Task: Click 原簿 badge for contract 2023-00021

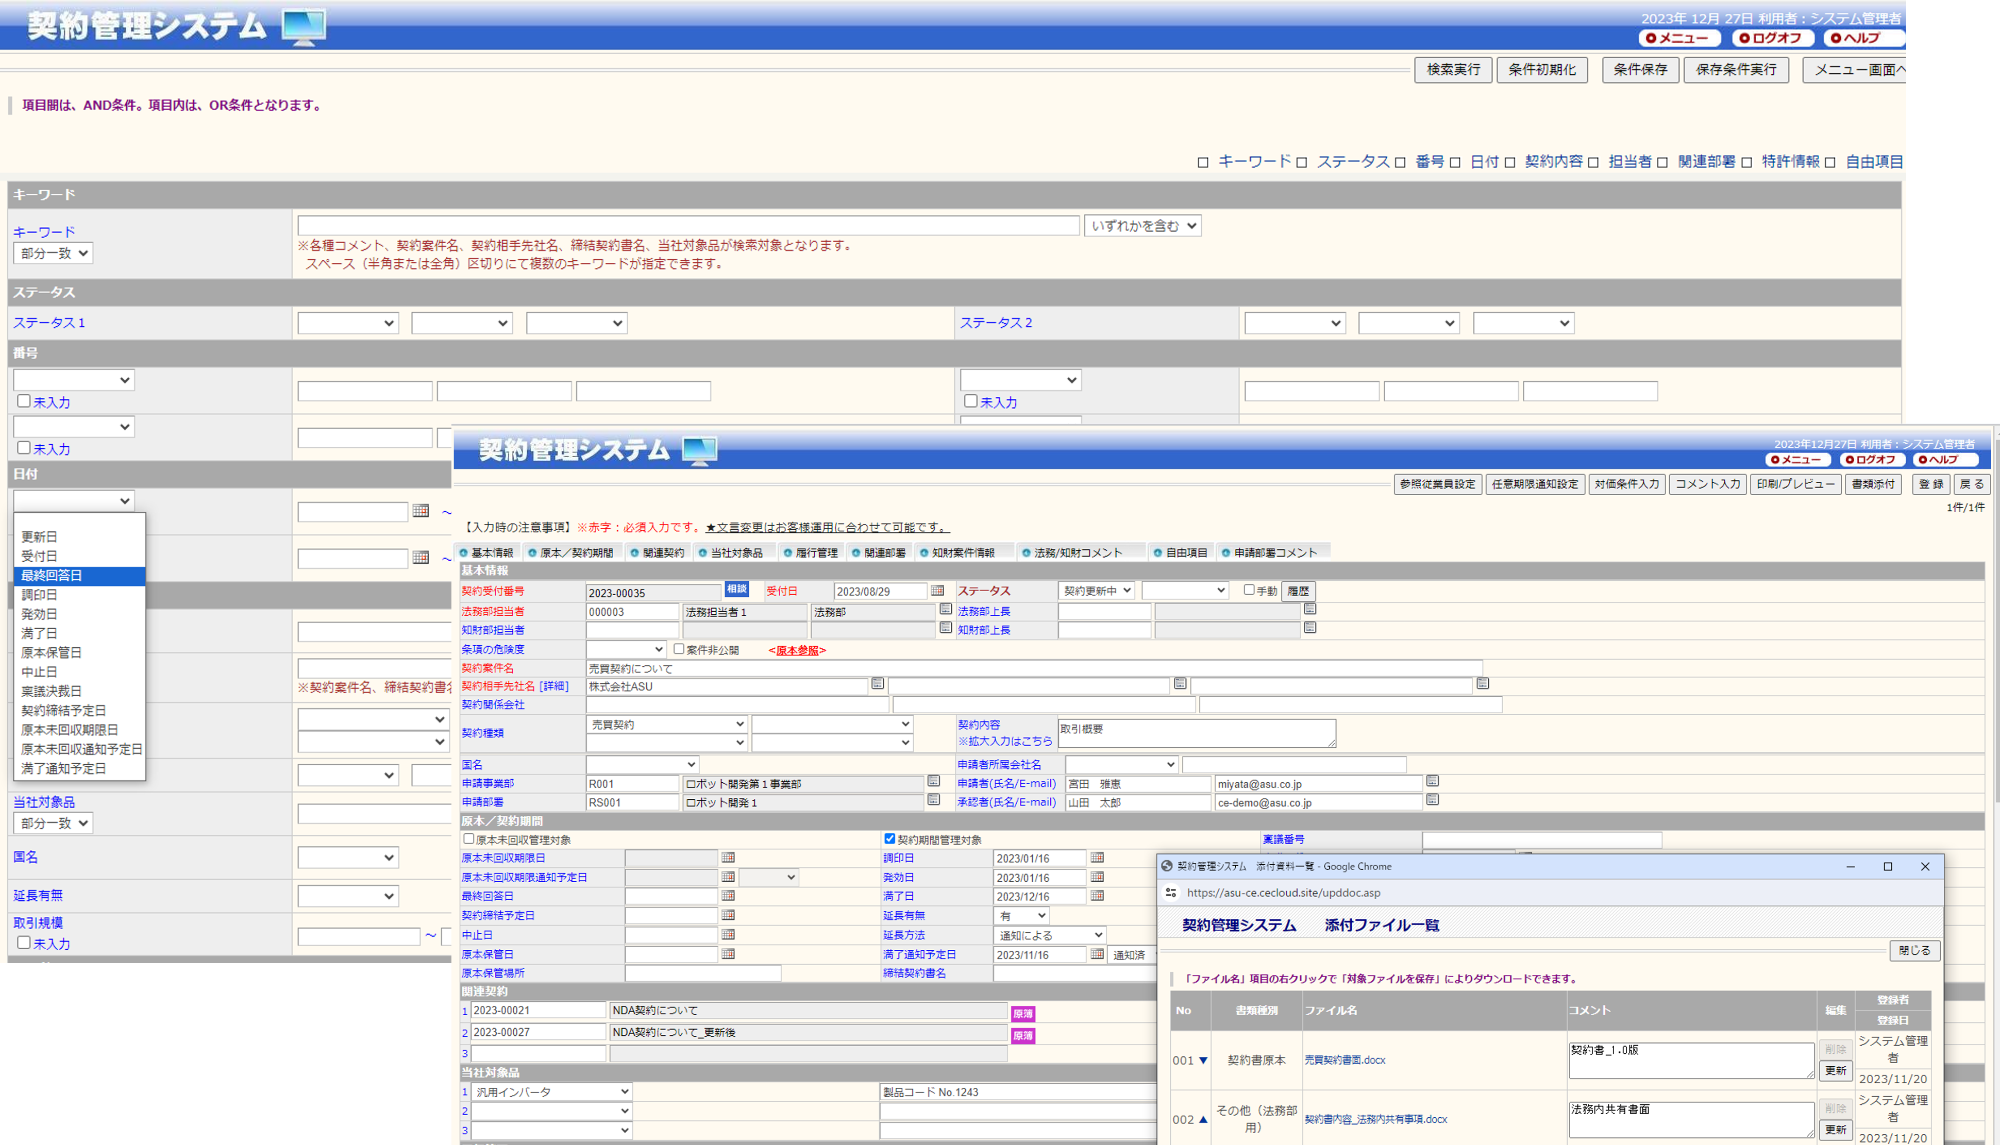Action: click(1023, 1014)
